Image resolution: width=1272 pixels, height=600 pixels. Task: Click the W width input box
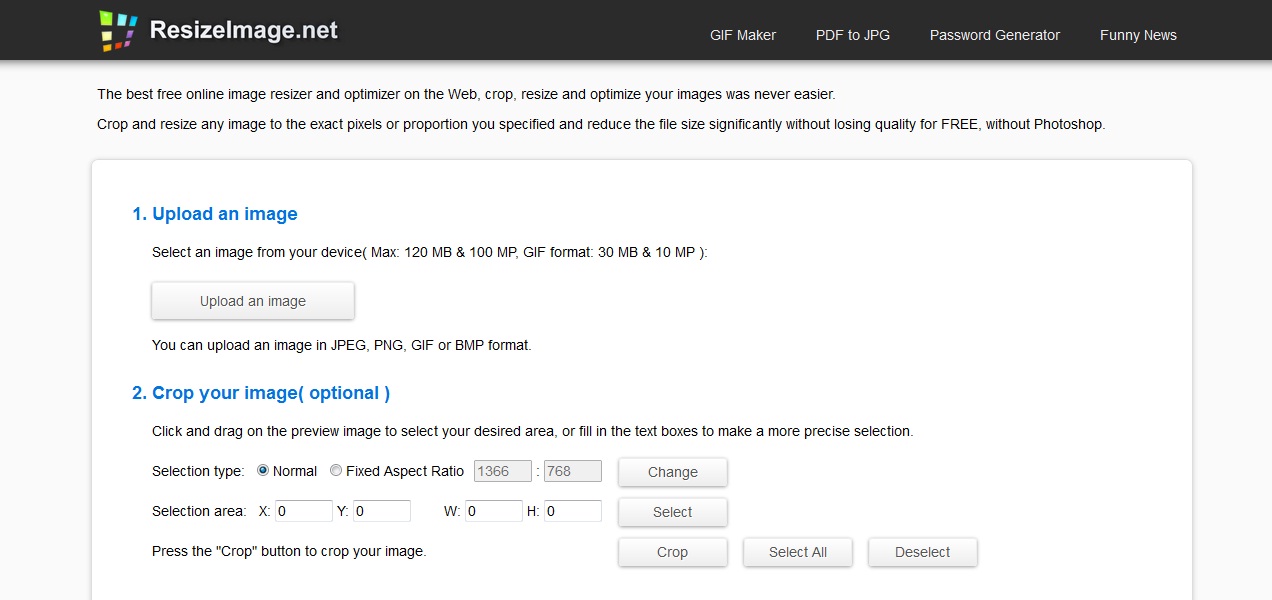coord(493,511)
